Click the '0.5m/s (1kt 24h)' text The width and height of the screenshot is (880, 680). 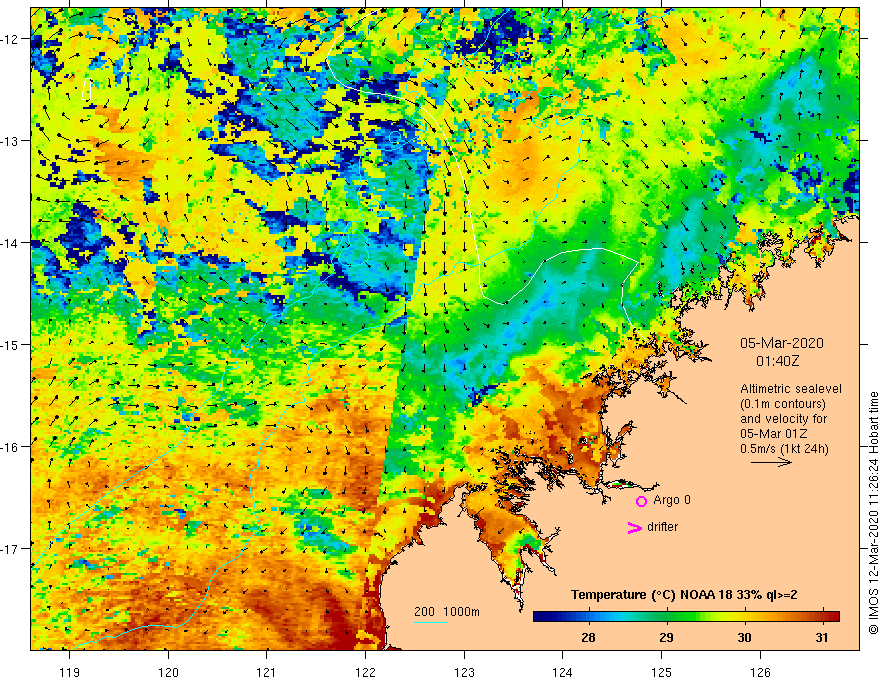click(784, 448)
